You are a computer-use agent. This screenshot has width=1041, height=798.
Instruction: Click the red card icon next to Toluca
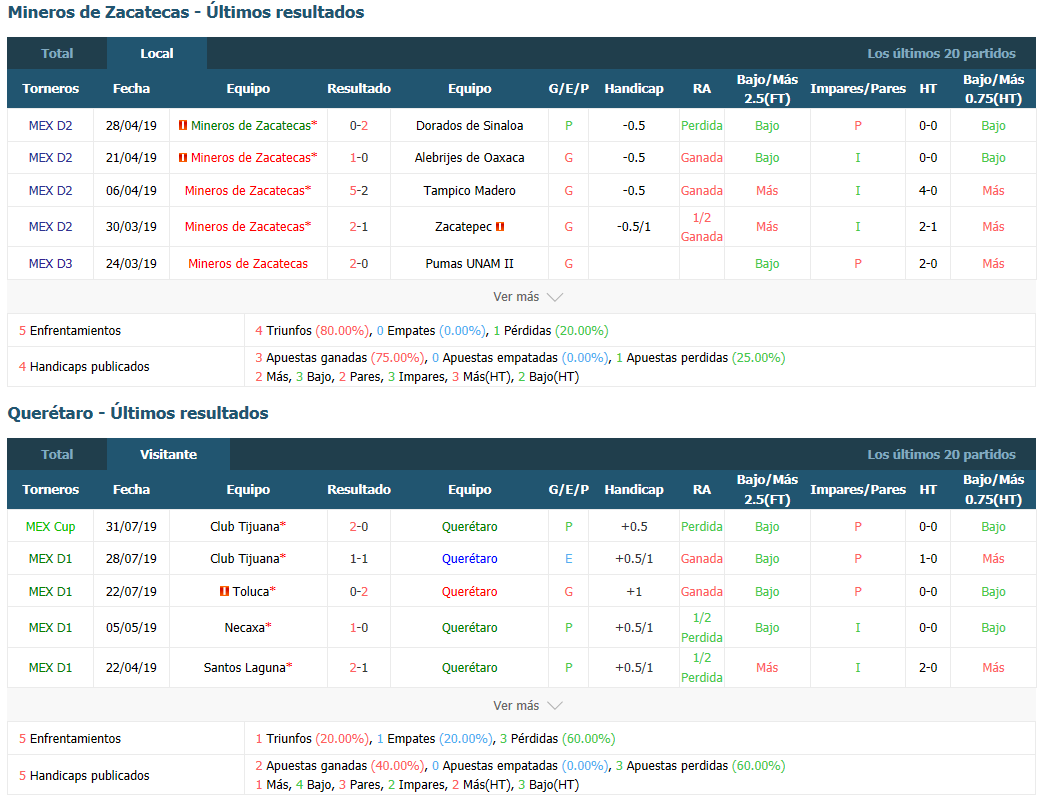pos(224,592)
